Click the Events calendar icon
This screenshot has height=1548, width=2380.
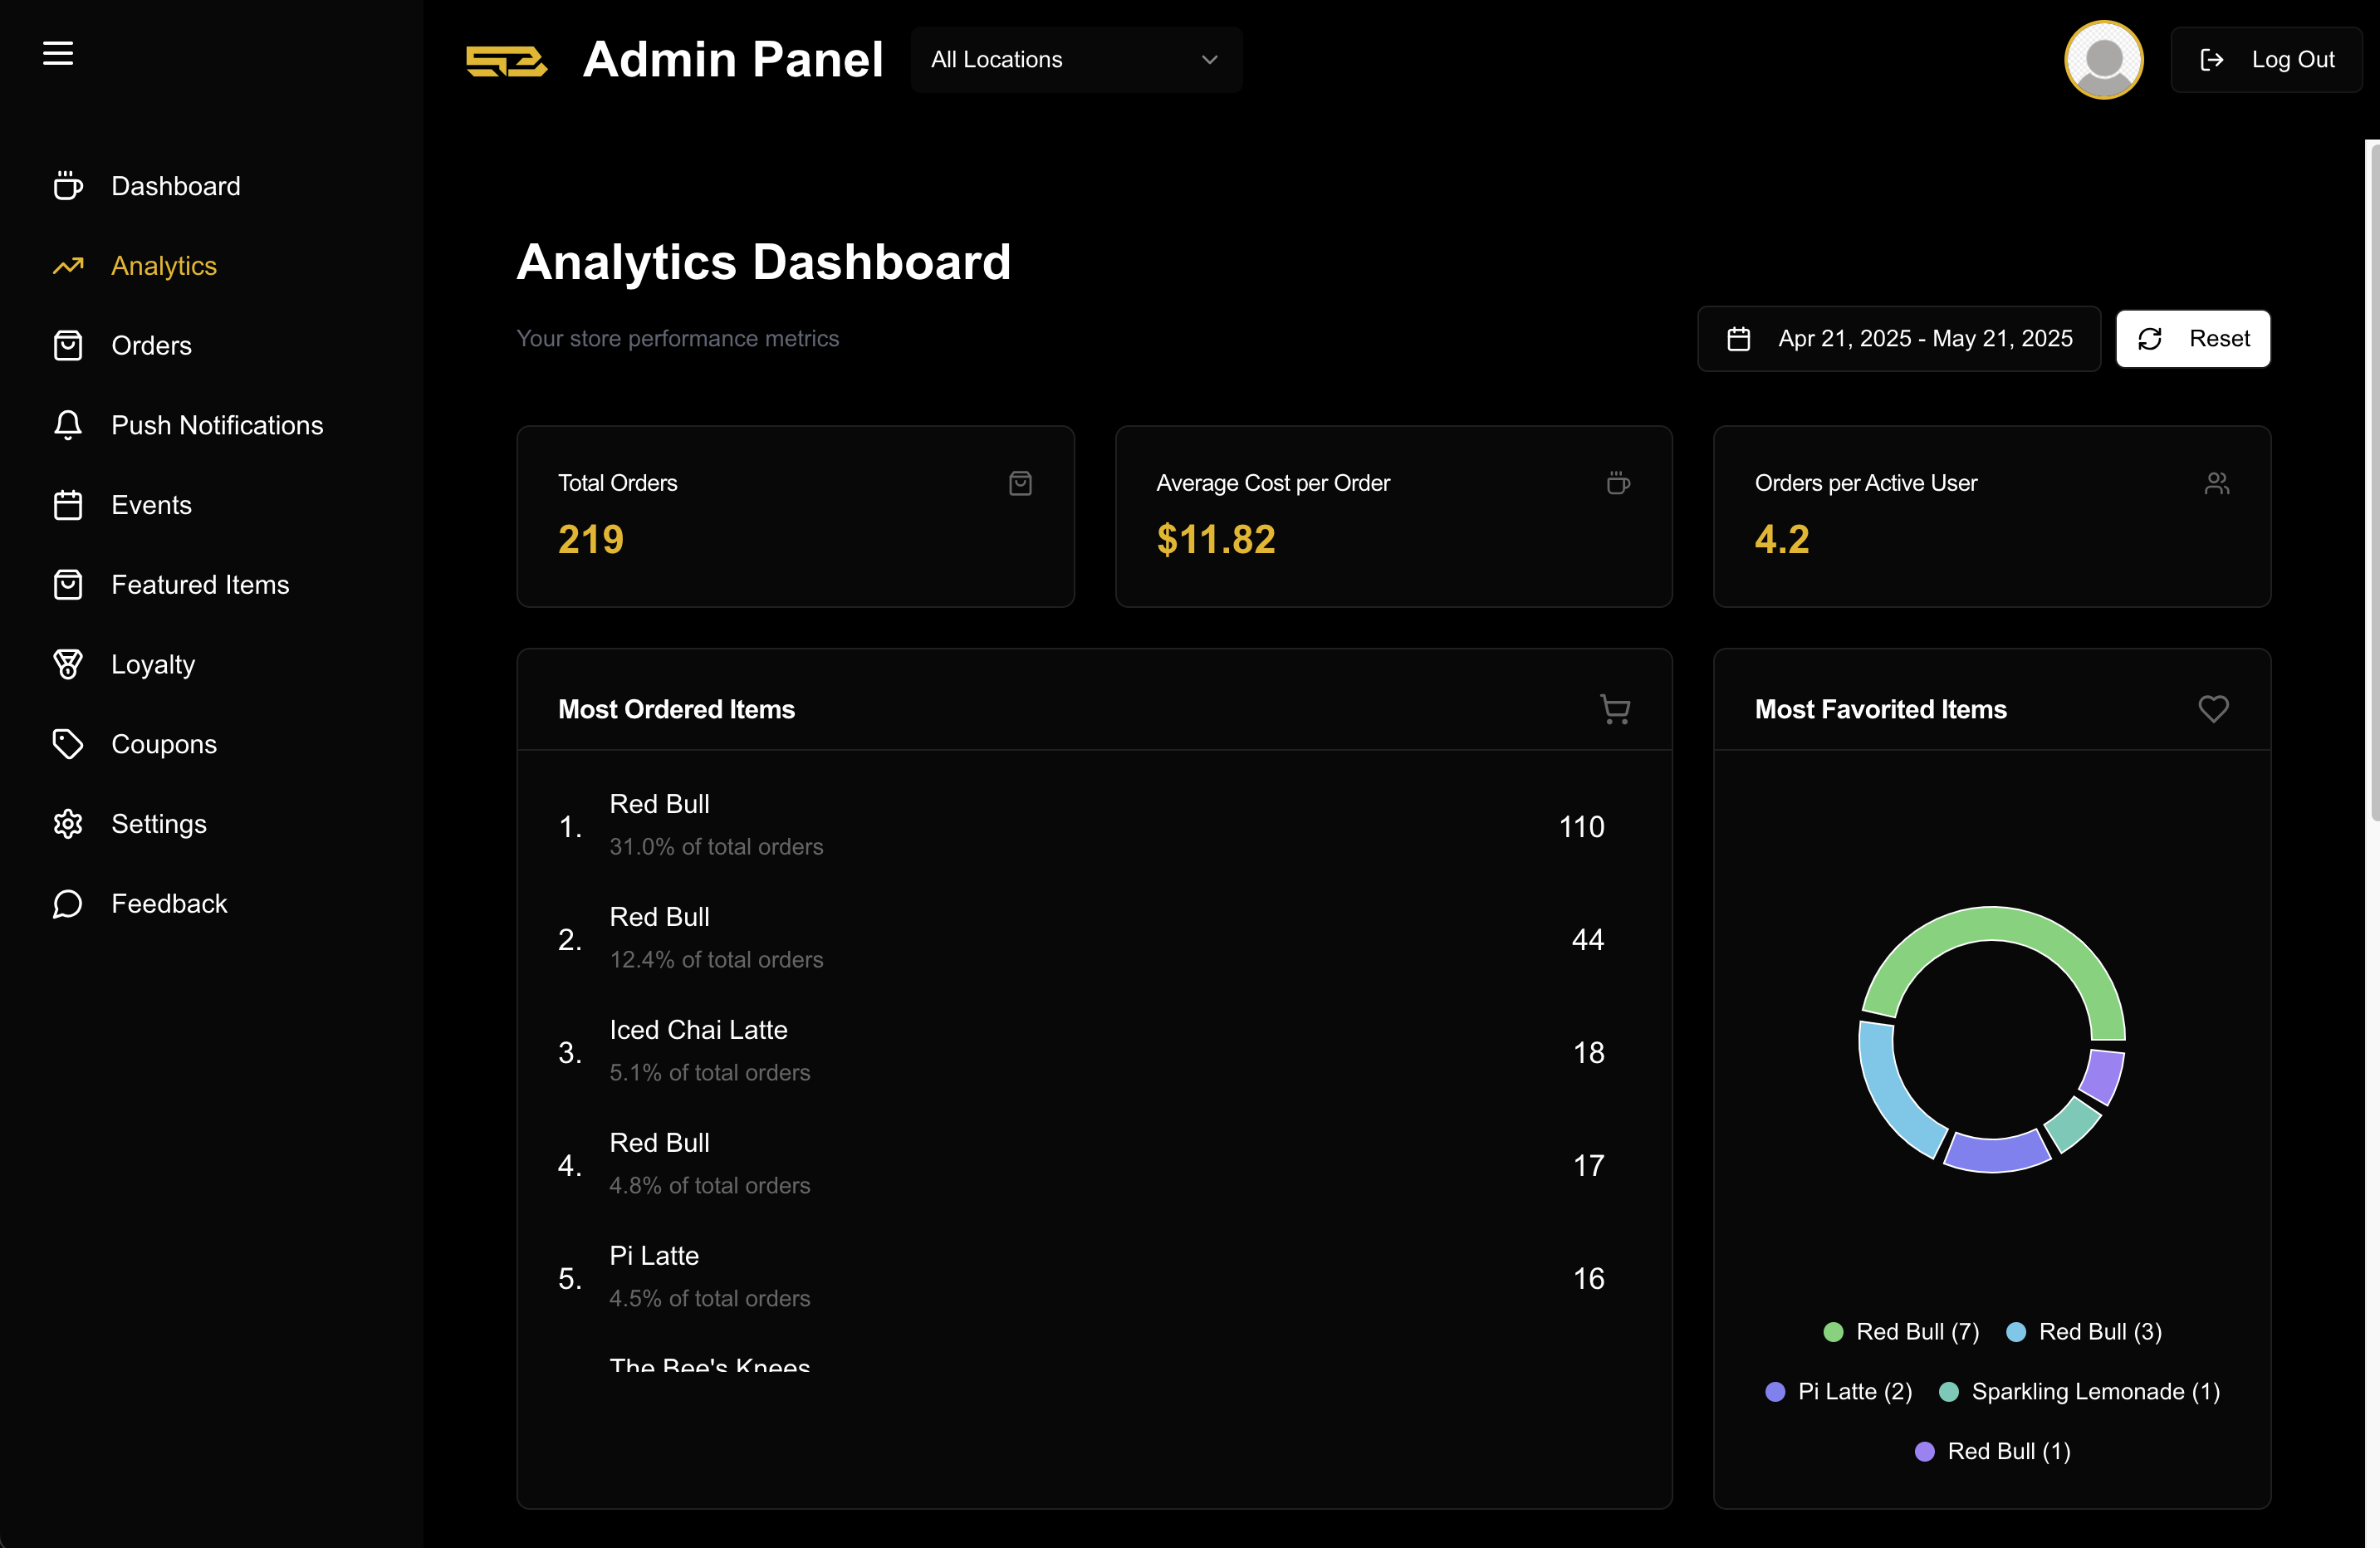click(68, 505)
